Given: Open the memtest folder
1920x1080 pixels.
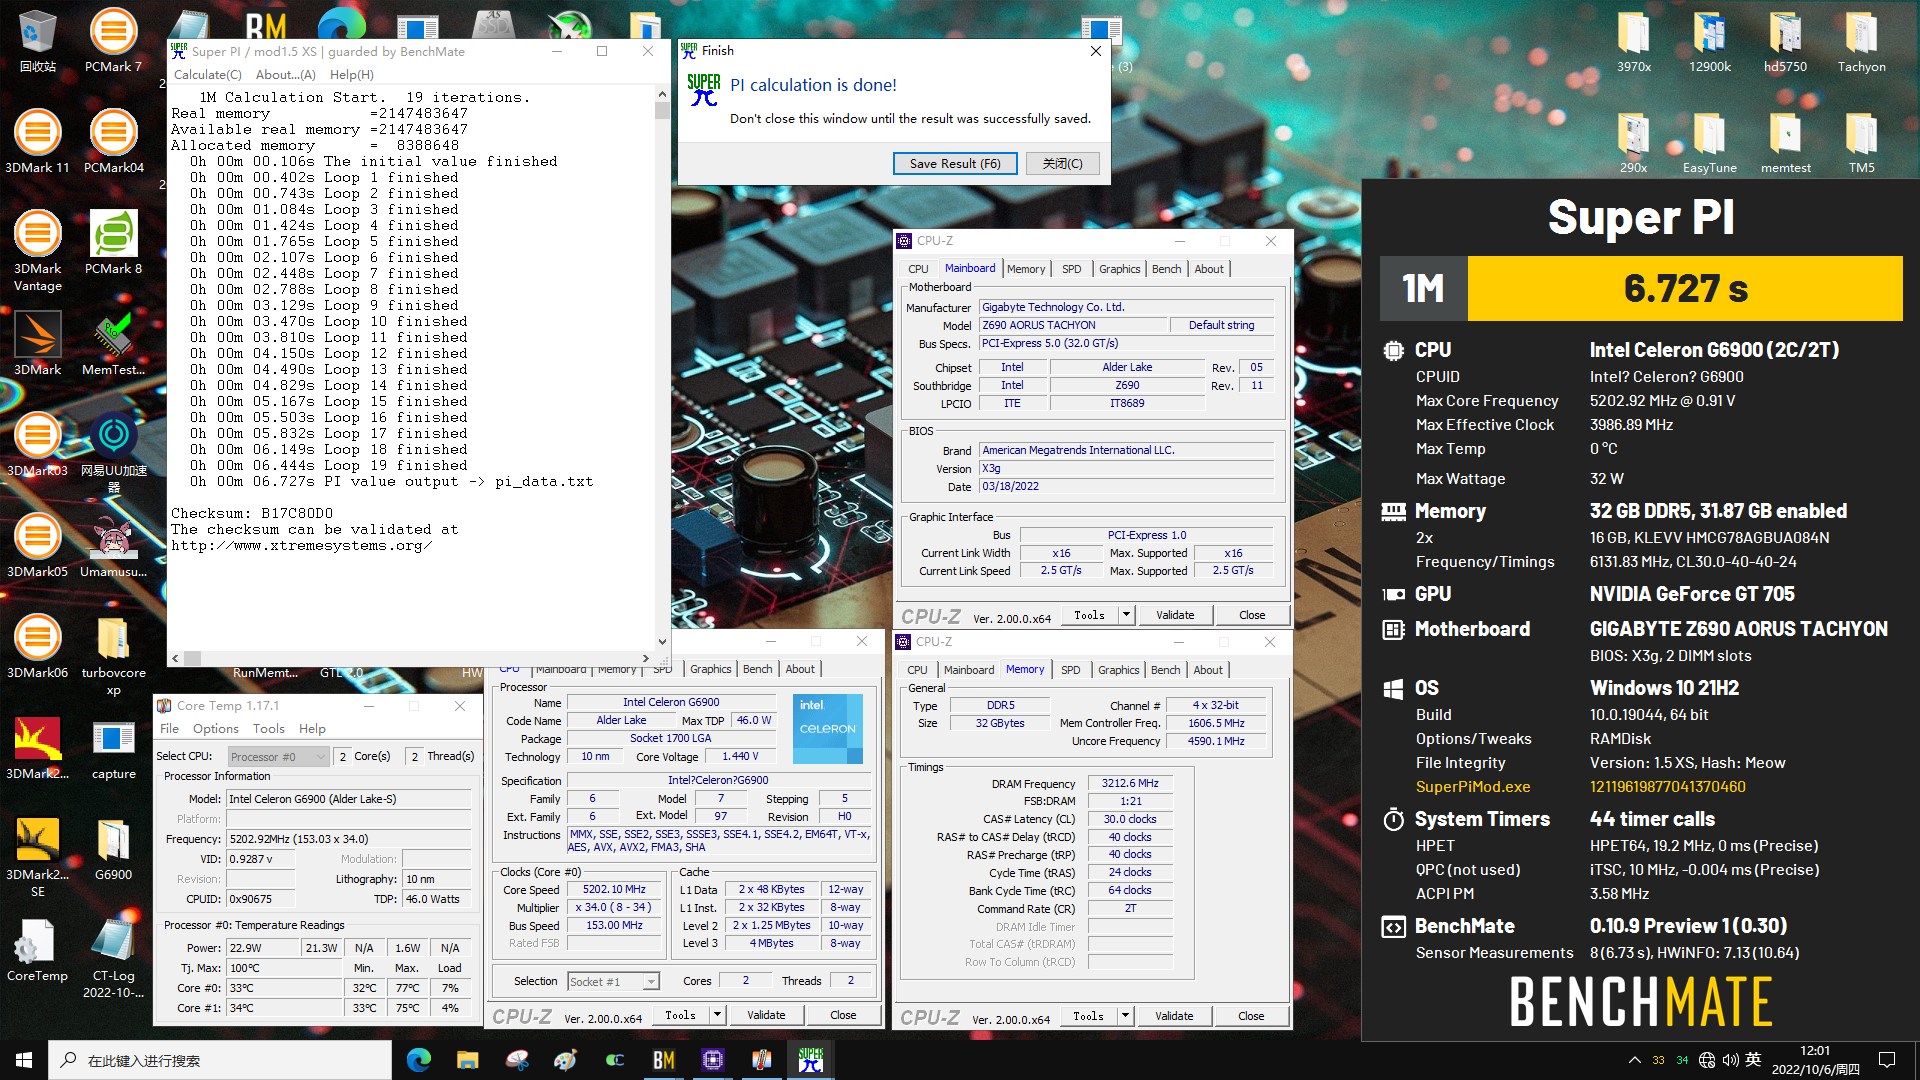Looking at the screenshot, I should point(1785,141).
